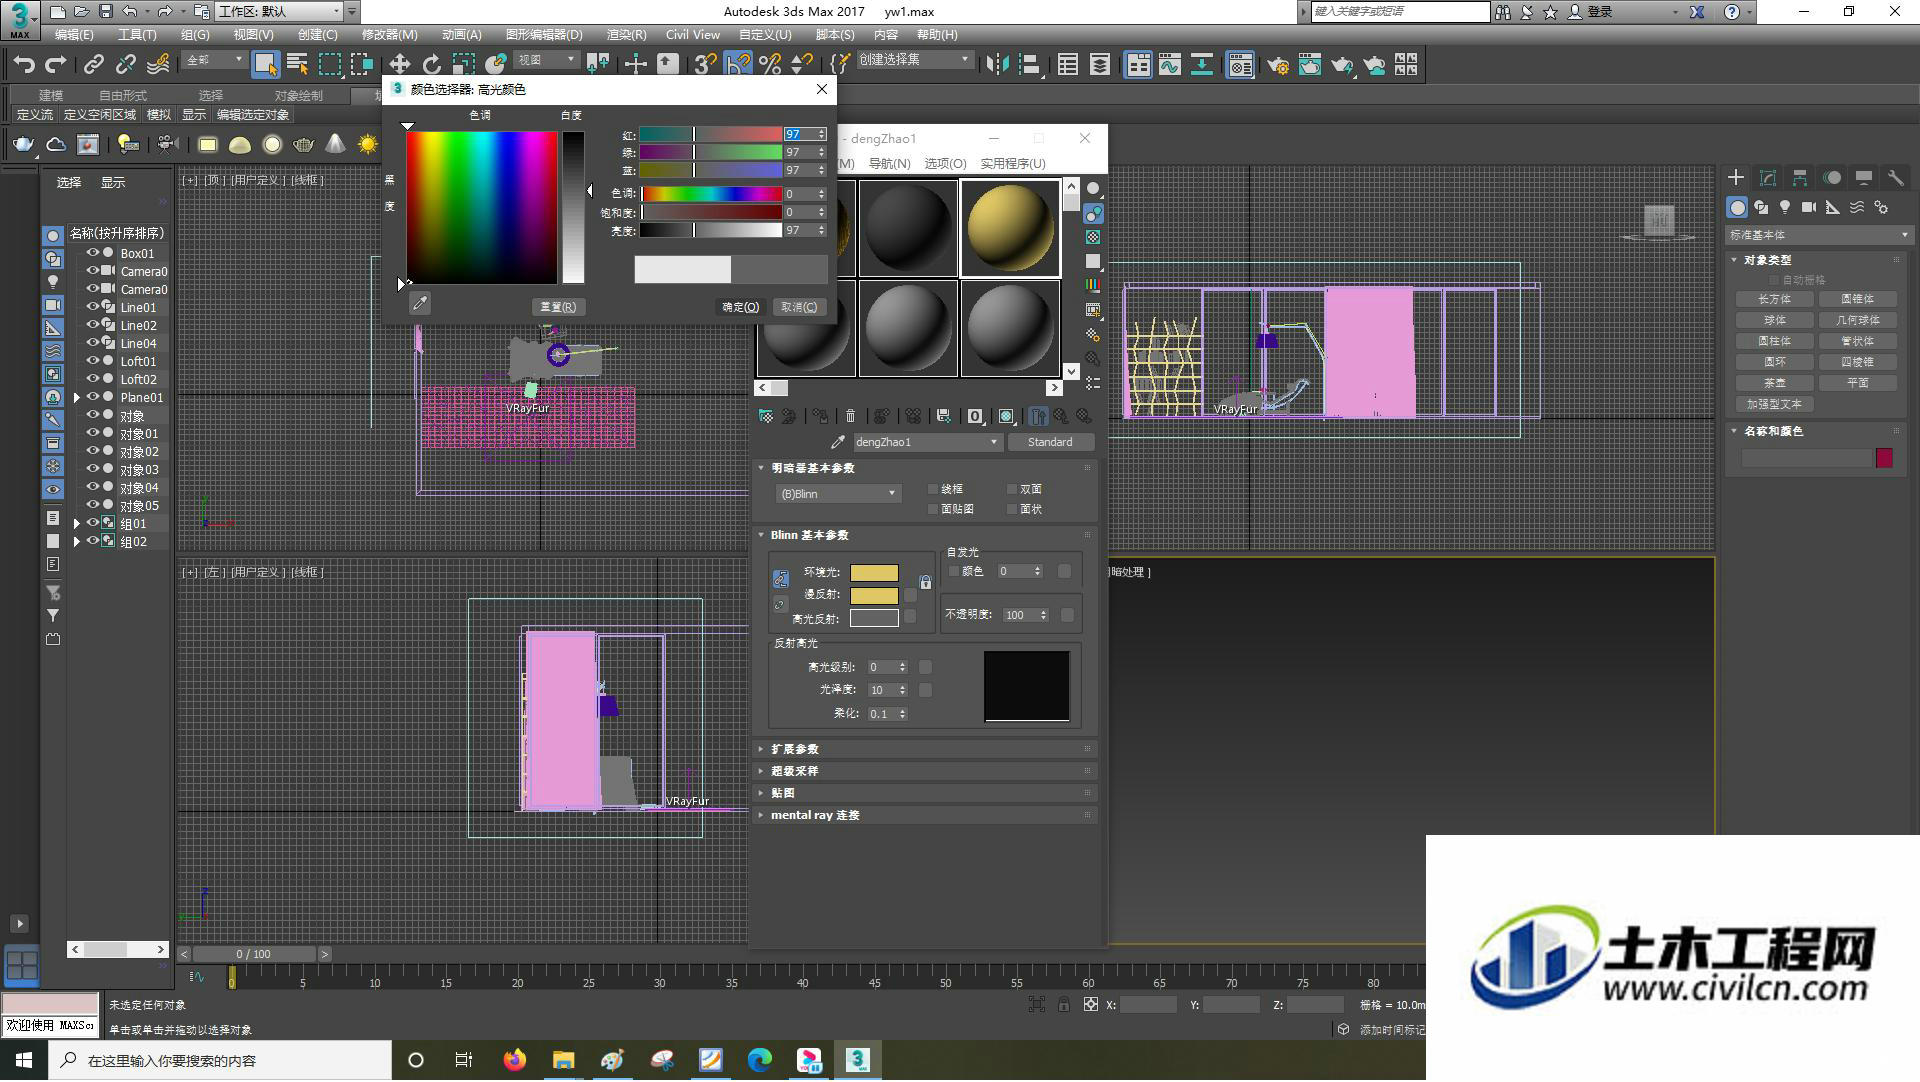Select the Cameras category icon

[1809, 207]
